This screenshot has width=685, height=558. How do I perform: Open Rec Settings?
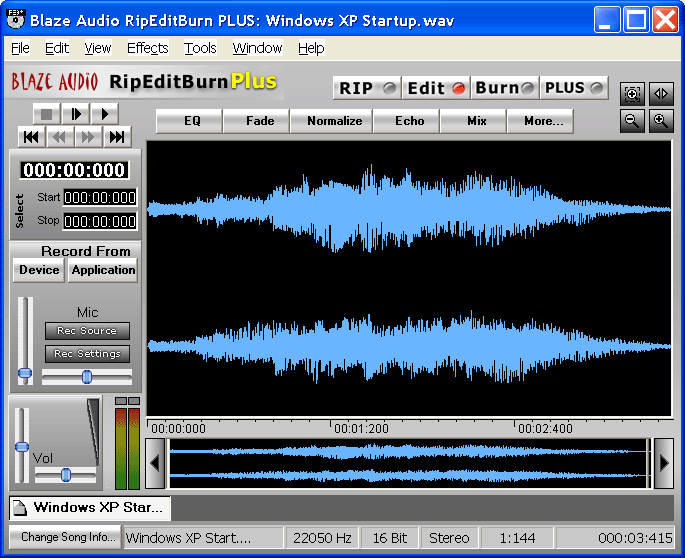pyautogui.click(x=87, y=354)
